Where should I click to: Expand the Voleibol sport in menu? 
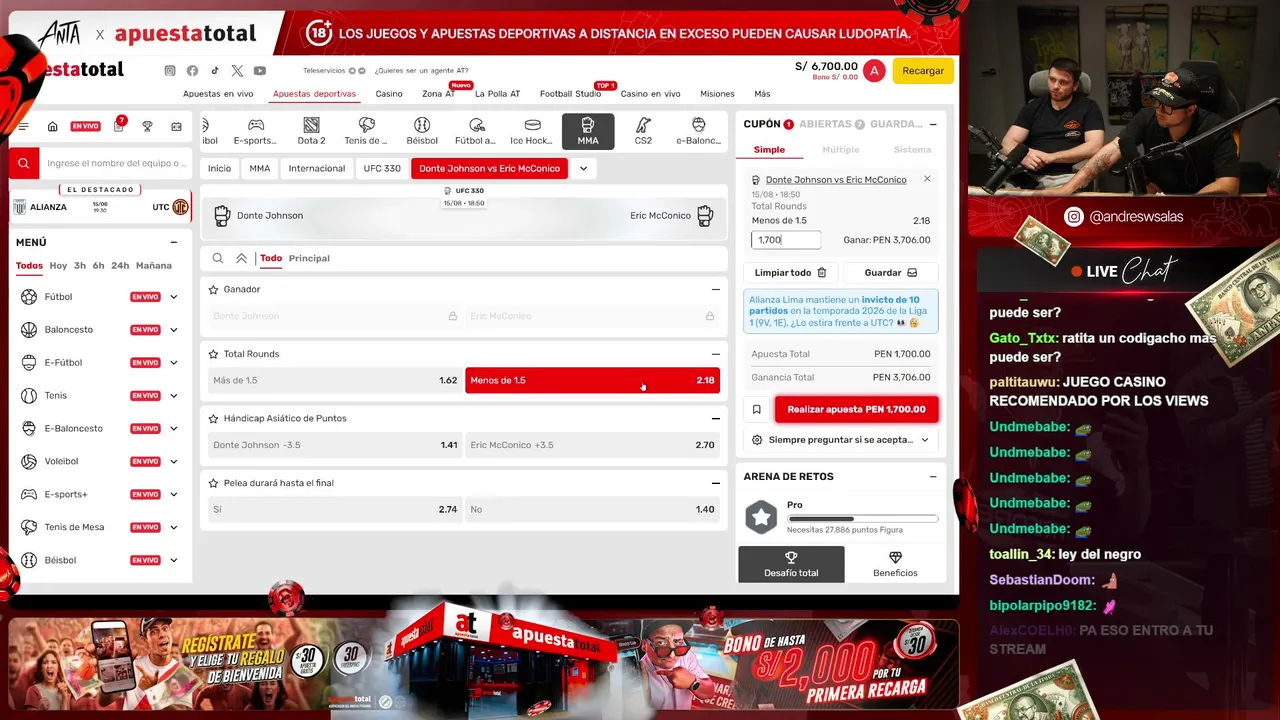[x=174, y=462]
